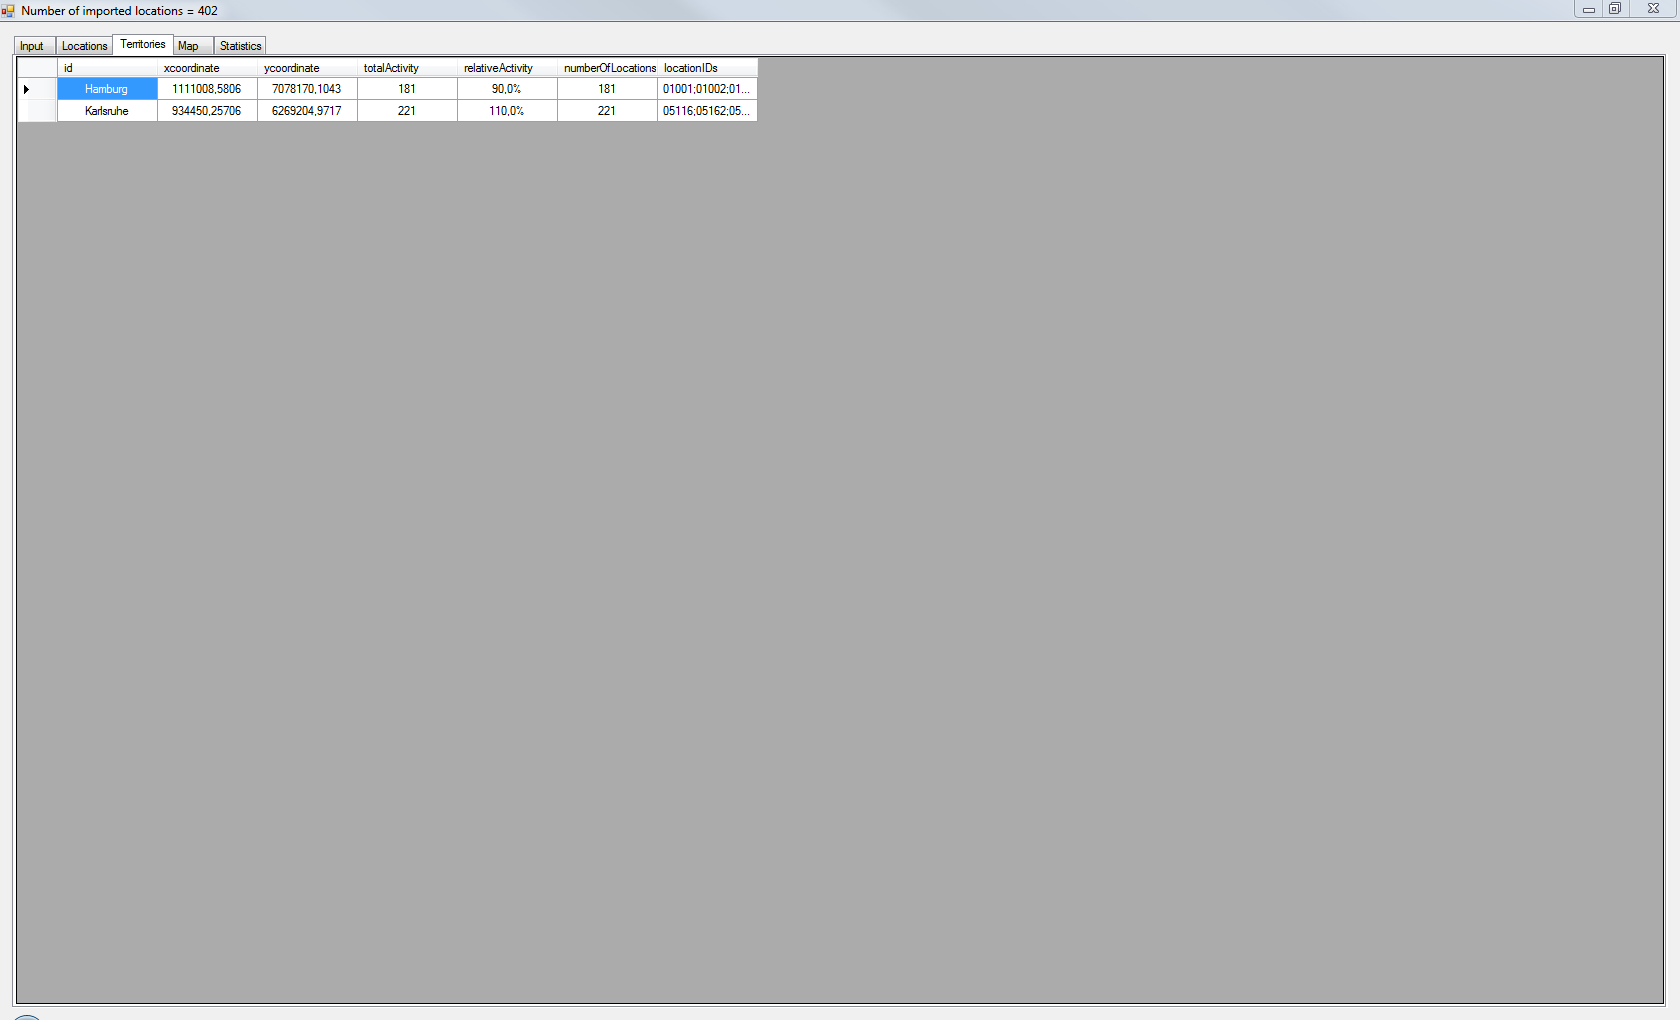
Task: Click Karlsruhe's relativeActivity cell 110,0%
Action: tap(507, 111)
